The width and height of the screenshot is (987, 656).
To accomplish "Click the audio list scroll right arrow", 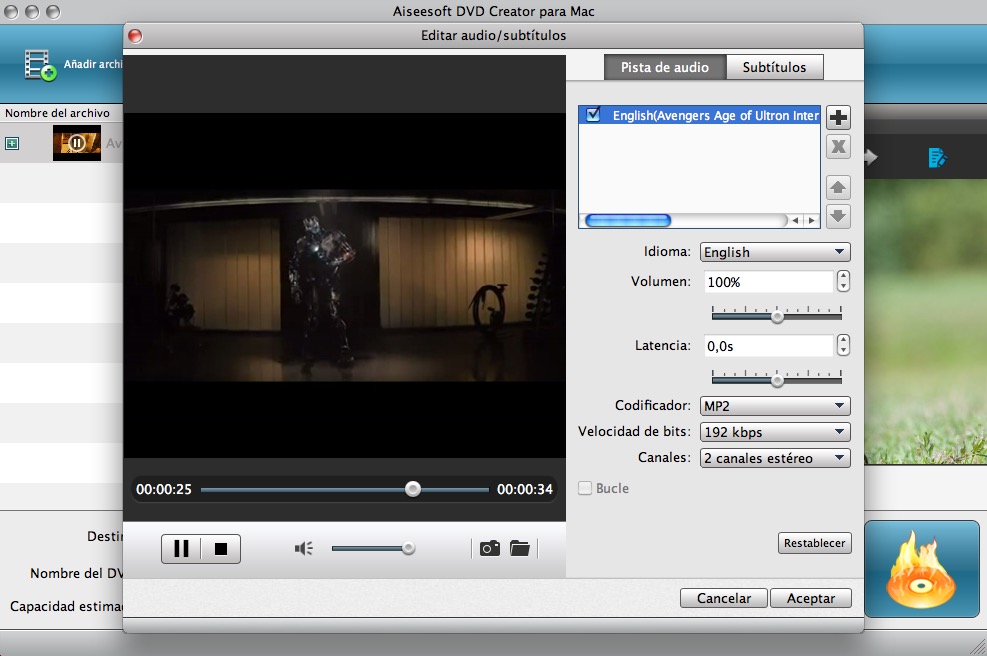I will pyautogui.click(x=811, y=220).
